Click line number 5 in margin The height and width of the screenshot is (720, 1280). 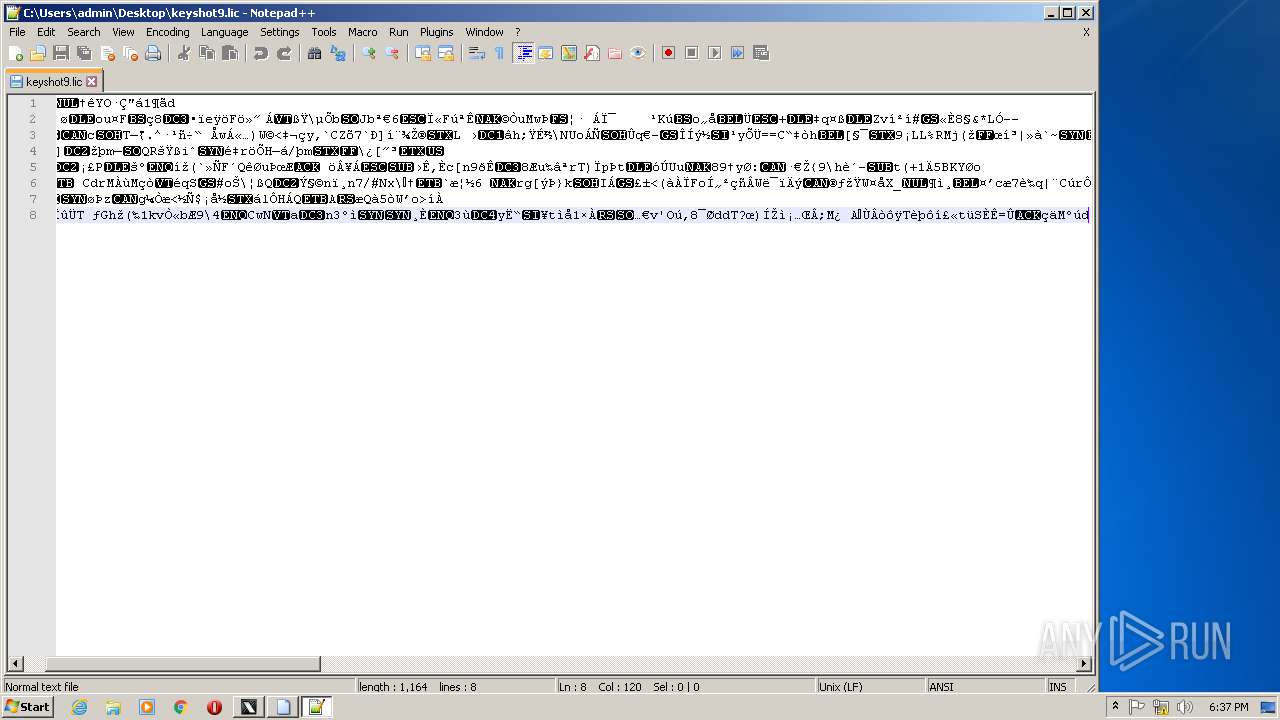click(33, 167)
